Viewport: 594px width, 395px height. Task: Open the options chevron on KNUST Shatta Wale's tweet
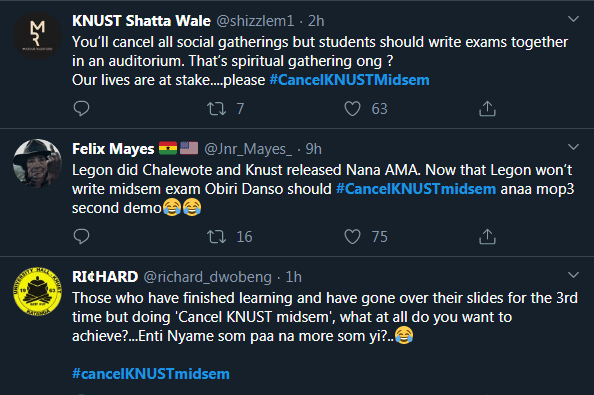[x=573, y=19]
